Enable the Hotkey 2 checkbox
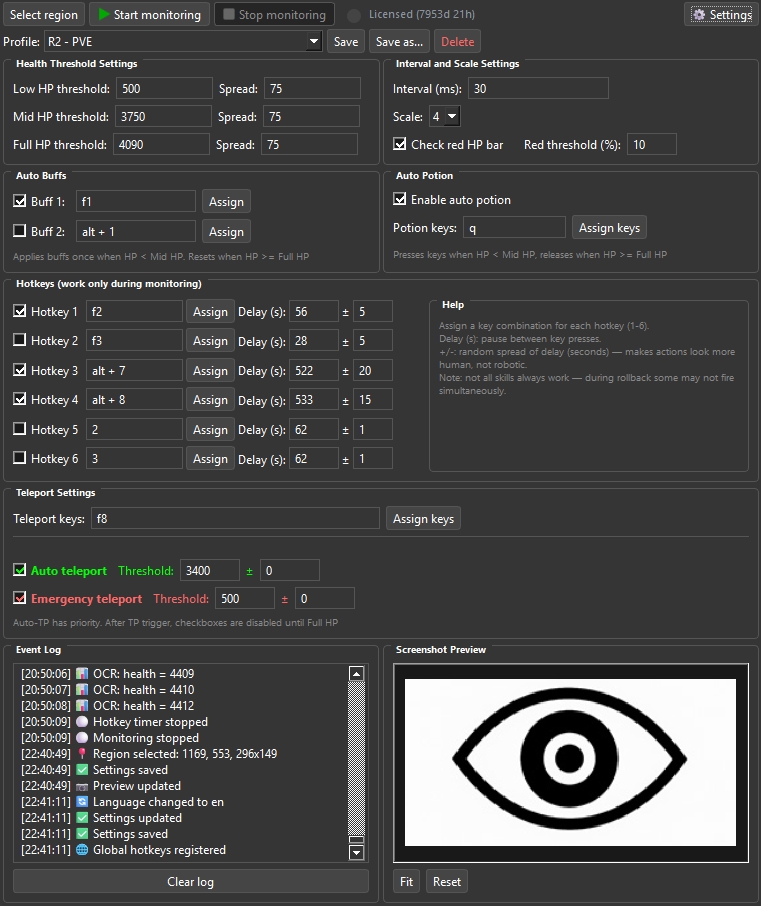 click(20, 340)
